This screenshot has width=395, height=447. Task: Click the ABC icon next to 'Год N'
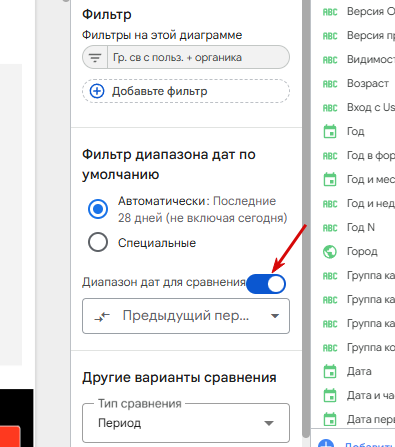pyautogui.click(x=330, y=228)
